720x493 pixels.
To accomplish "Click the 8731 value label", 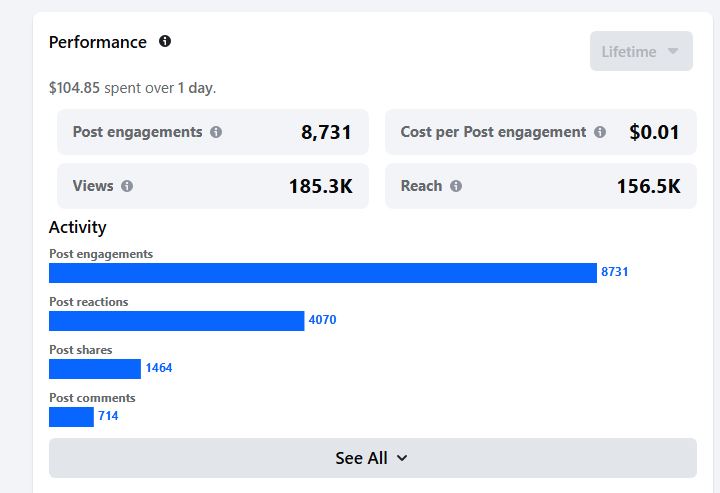I will tap(614, 272).
